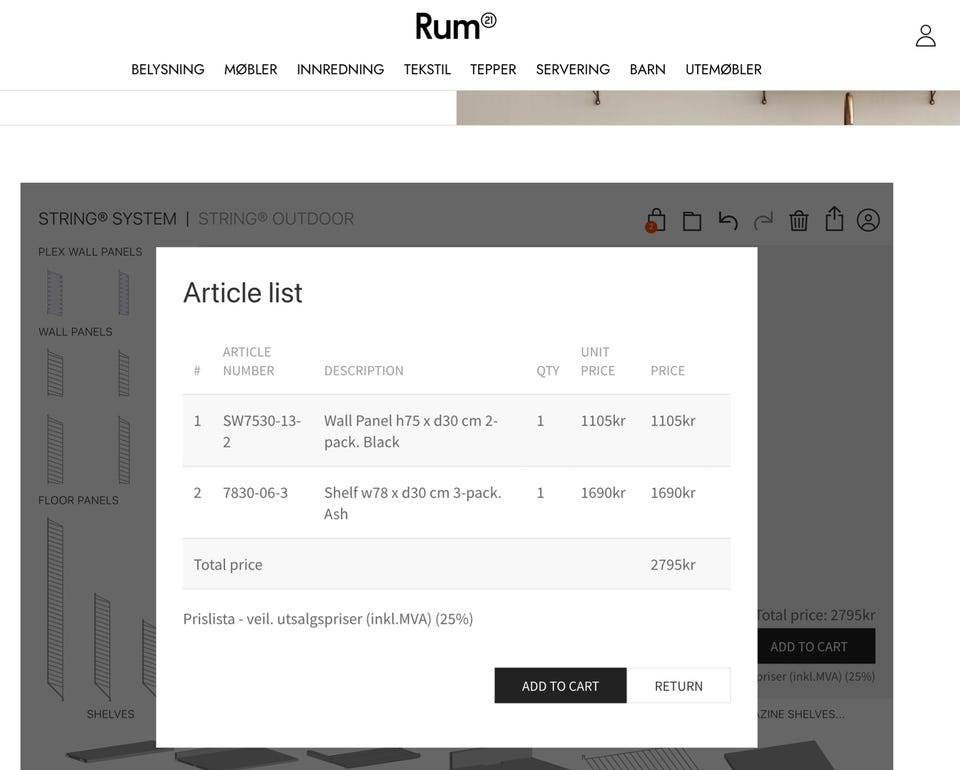
Task: Open the user account icon in header
Action: point(925,36)
